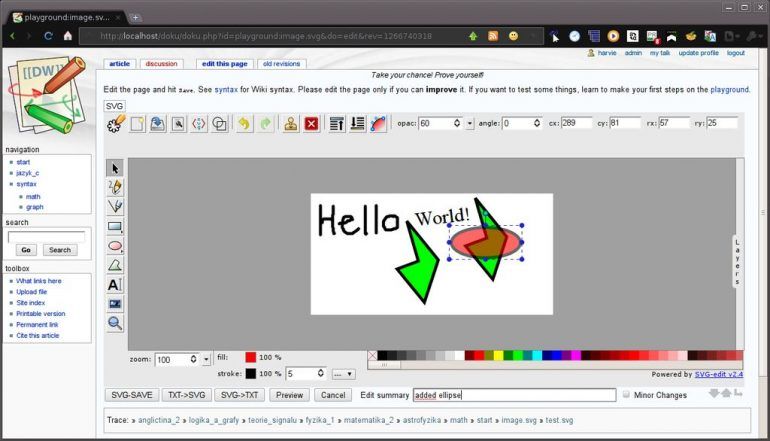
Task: Click the browser home icon
Action: [x=68, y=36]
